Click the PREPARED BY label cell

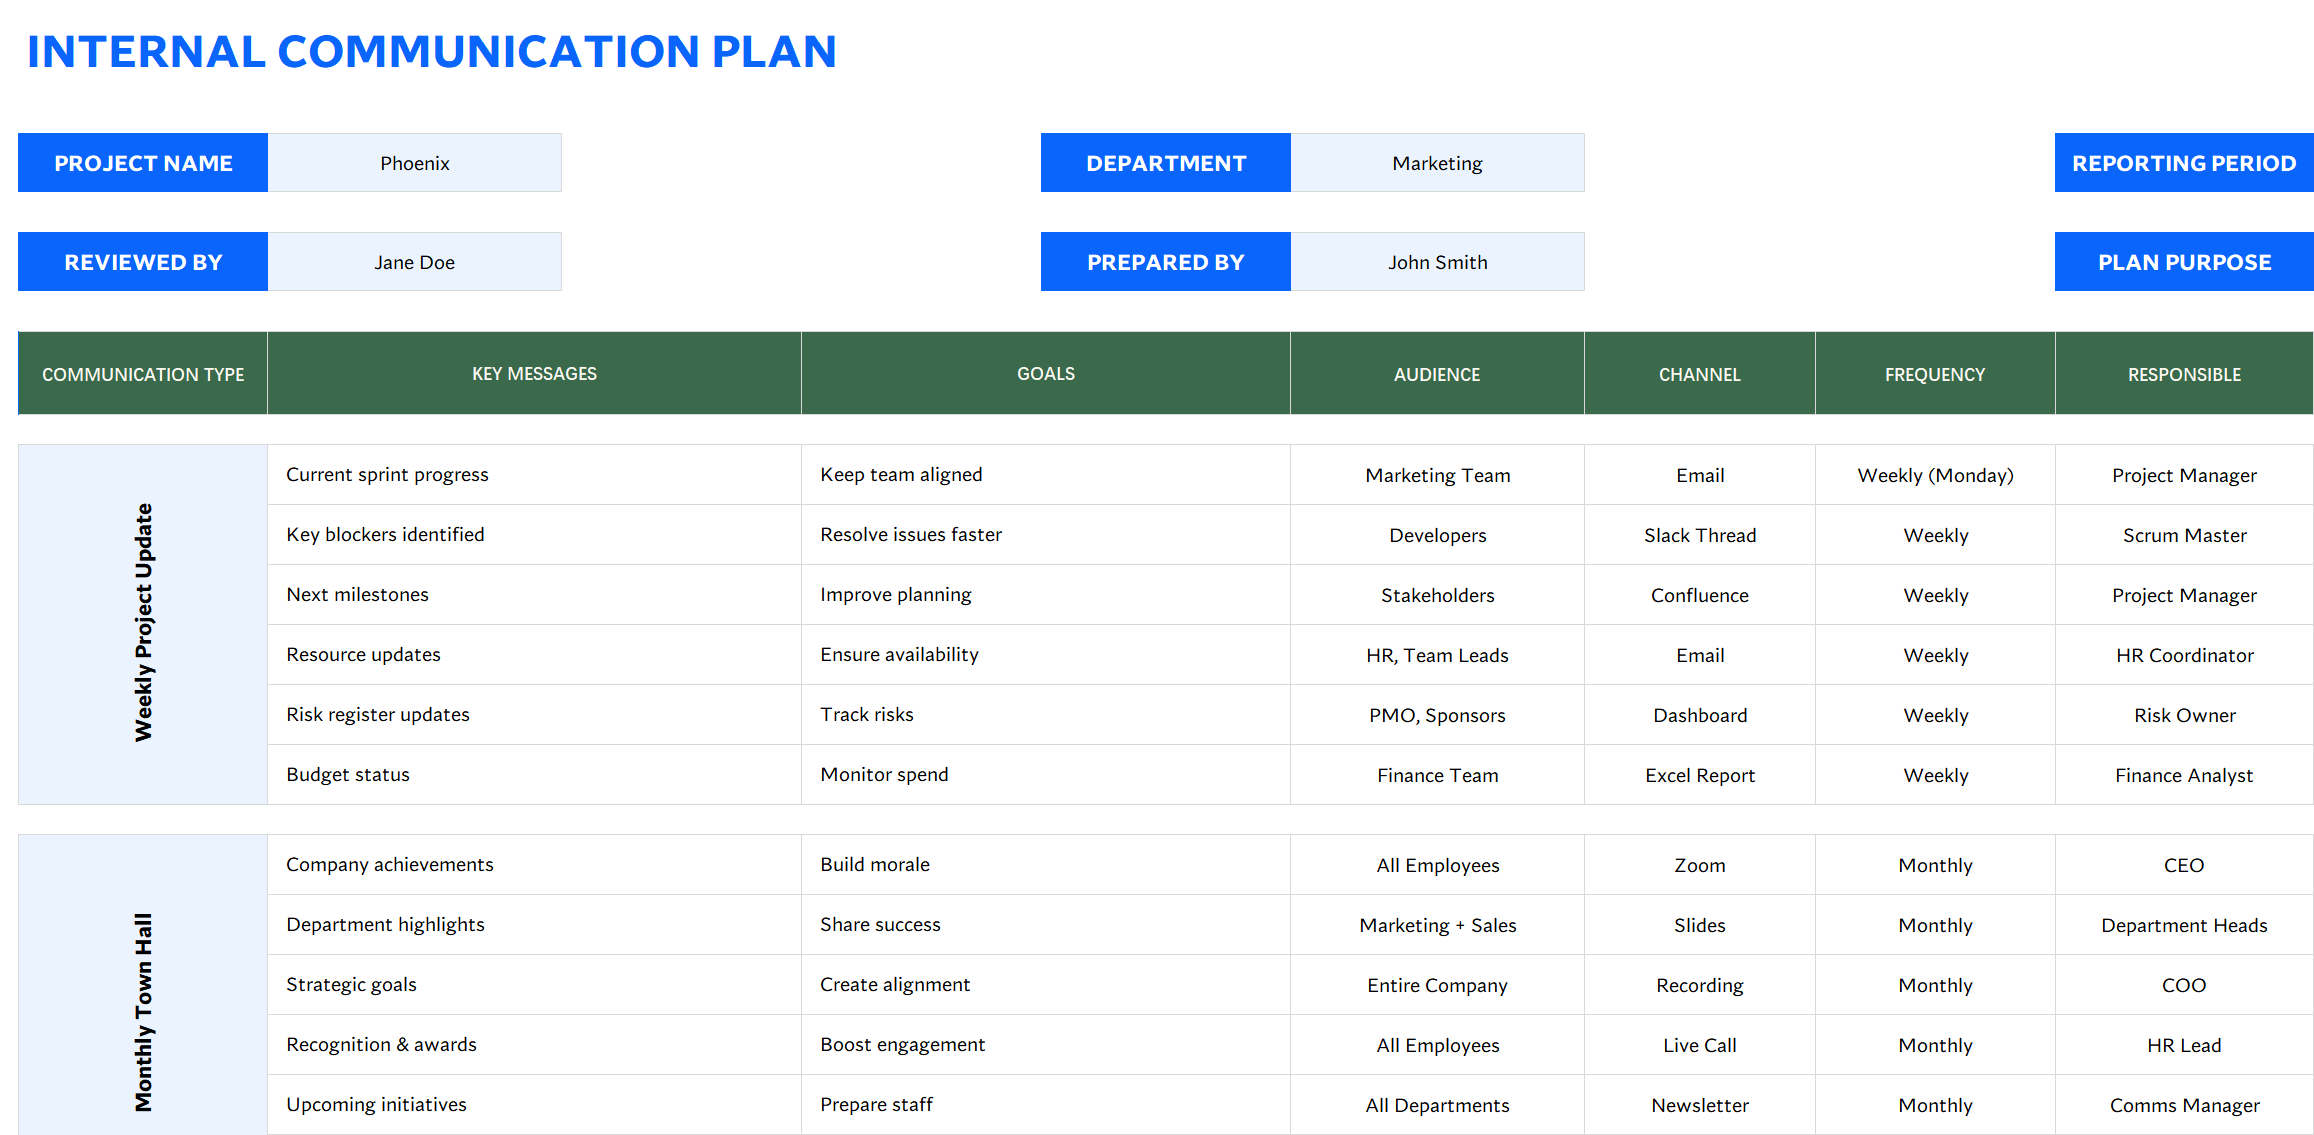tap(1166, 262)
